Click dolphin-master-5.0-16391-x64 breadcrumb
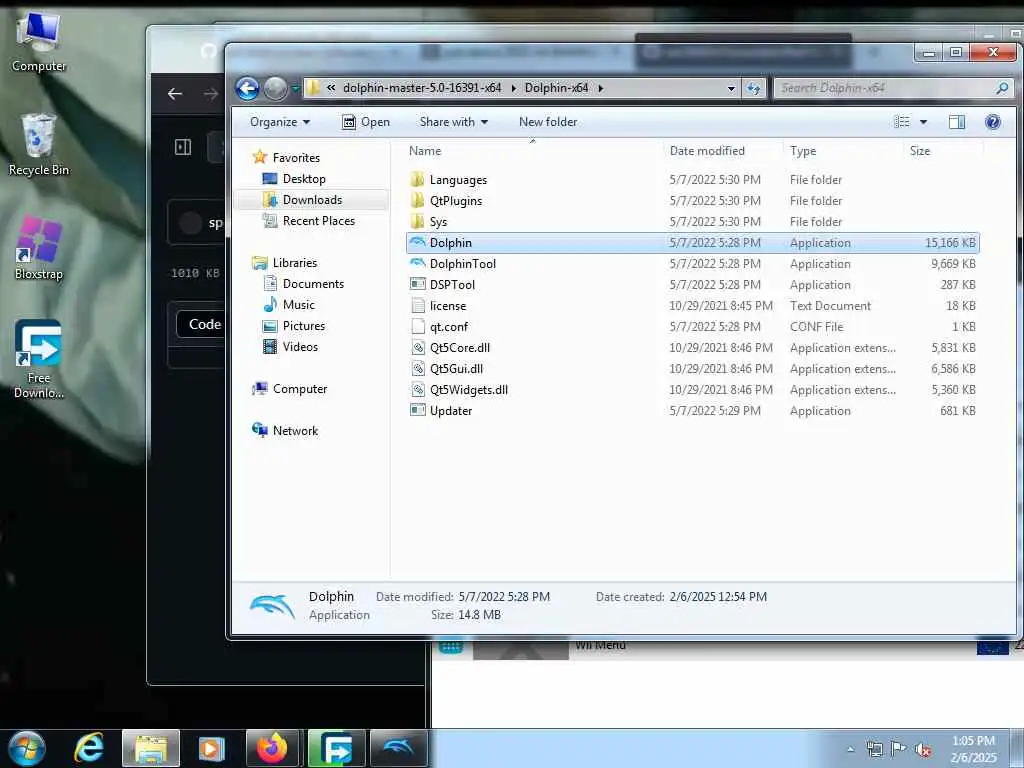 click(x=422, y=88)
